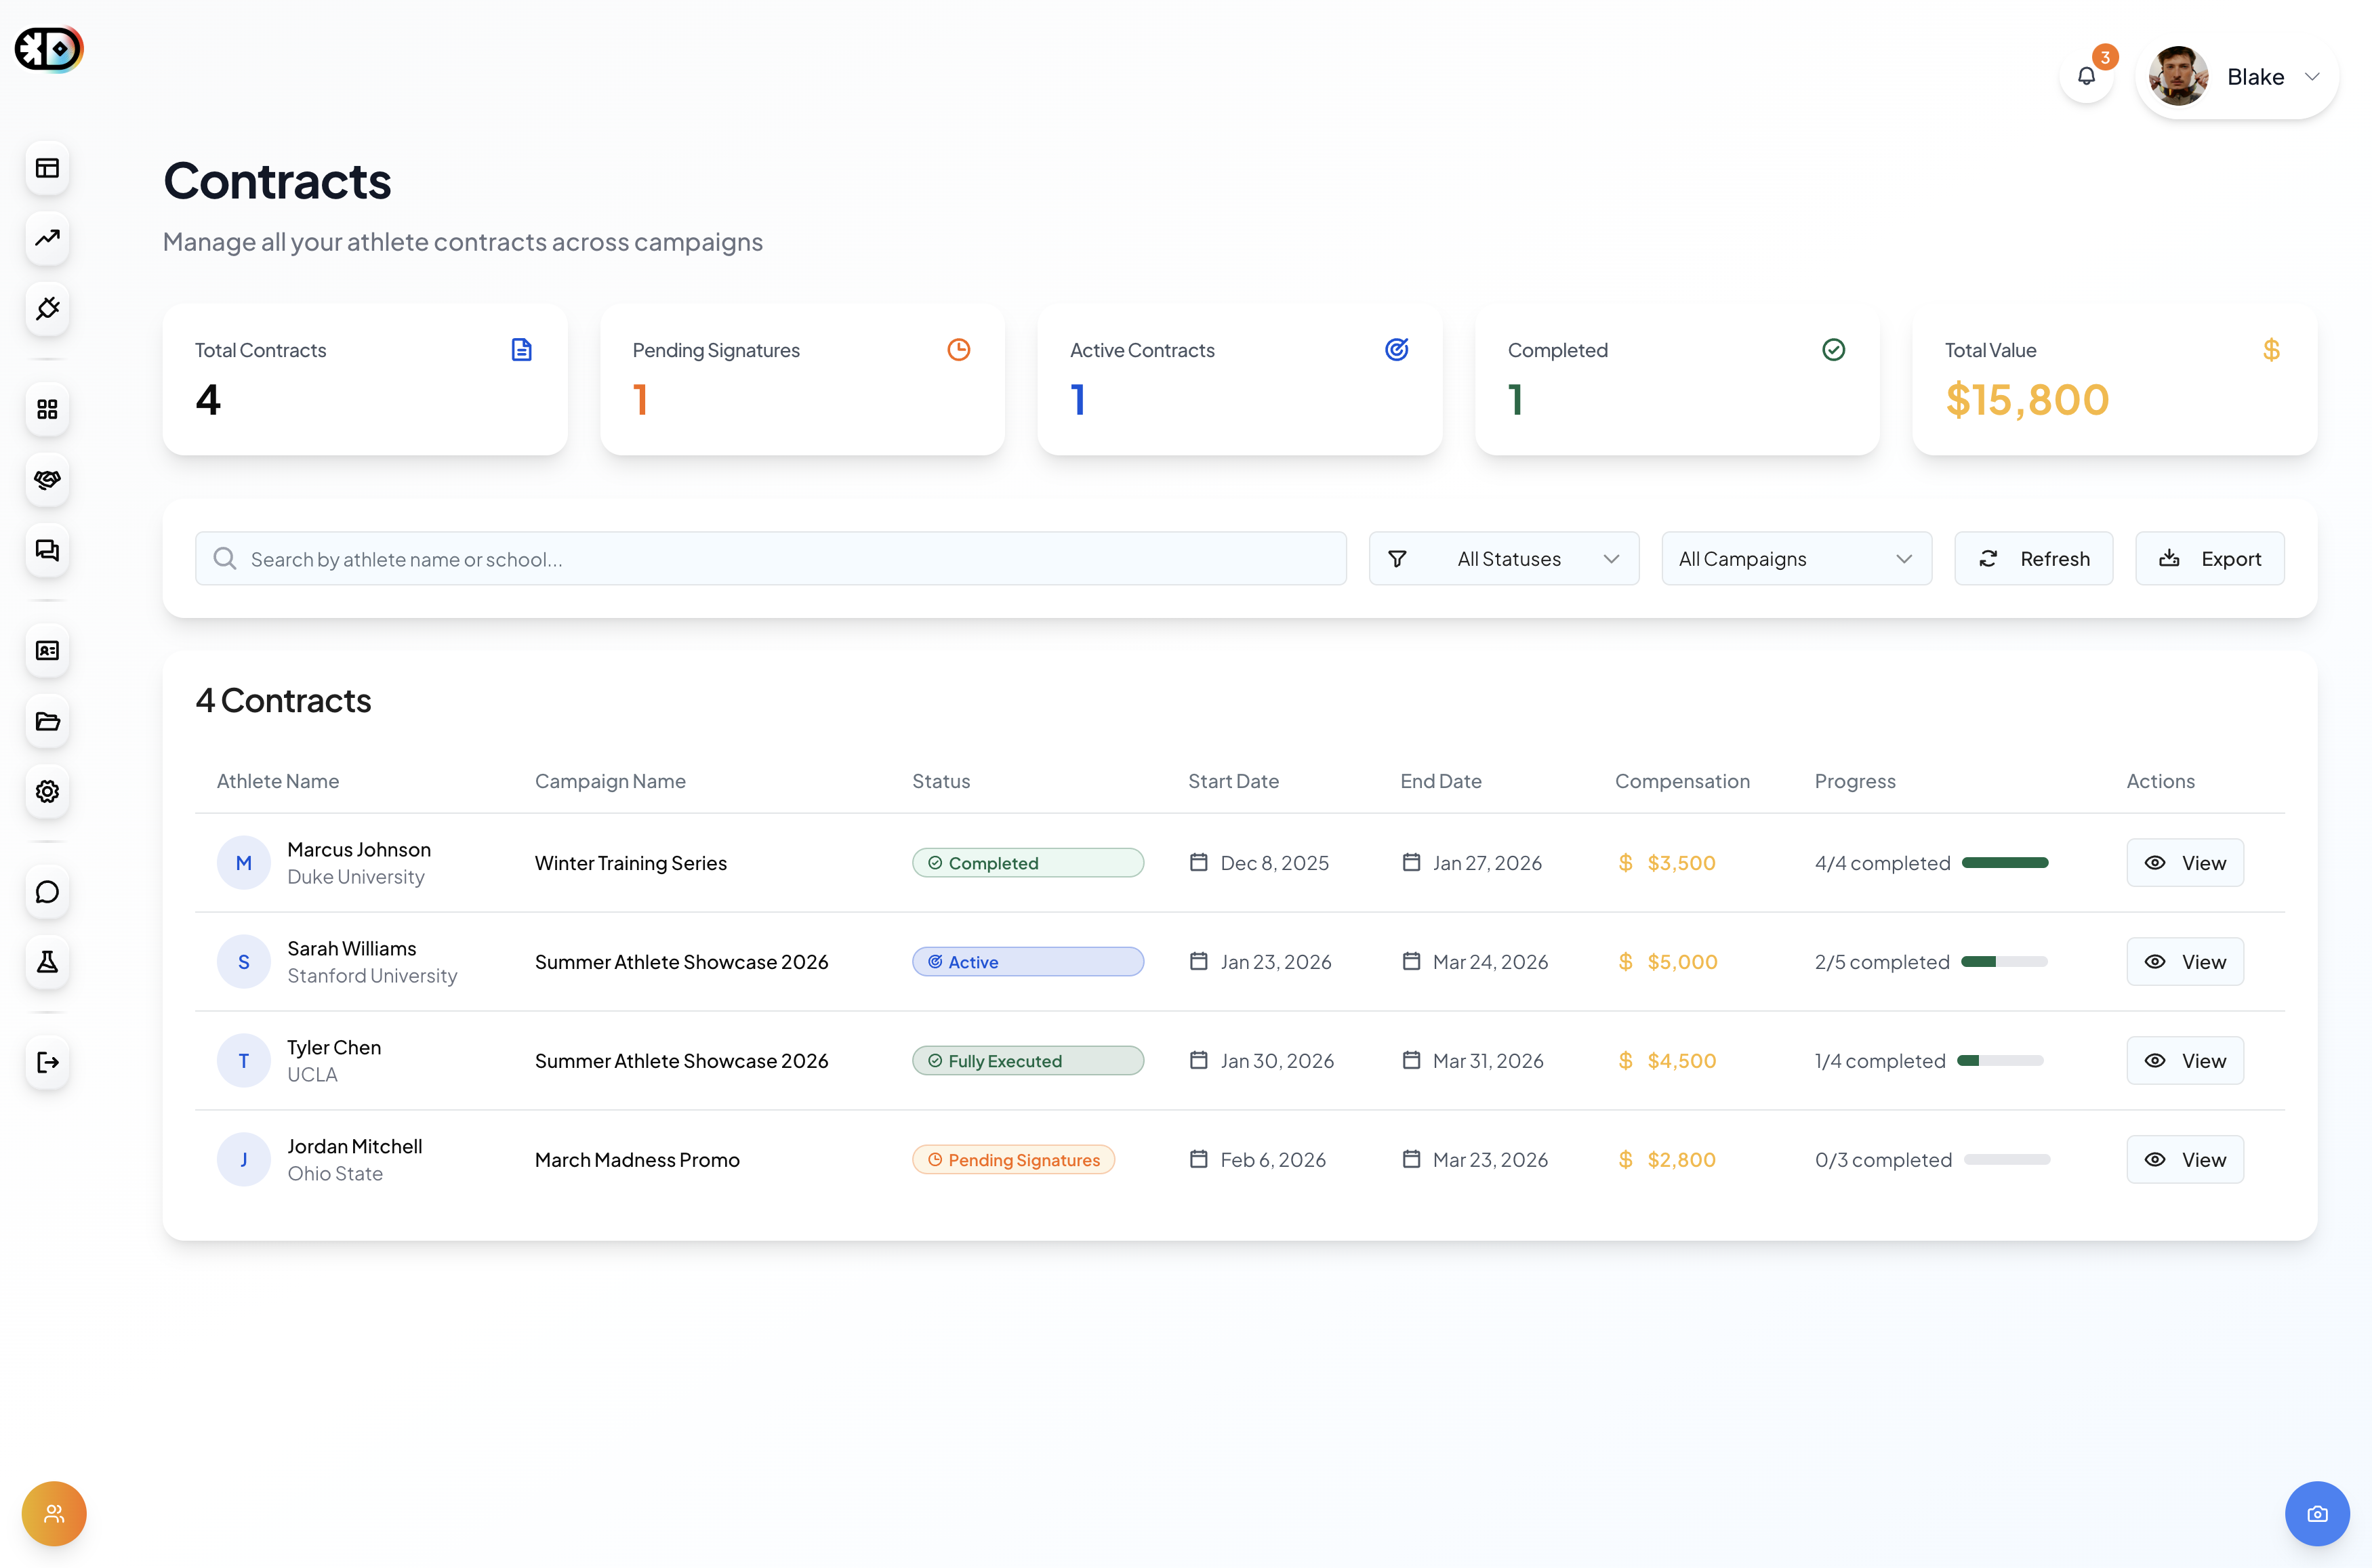The width and height of the screenshot is (2372, 1568).
Task: Click the magnifier search icon
Action: click(x=225, y=559)
